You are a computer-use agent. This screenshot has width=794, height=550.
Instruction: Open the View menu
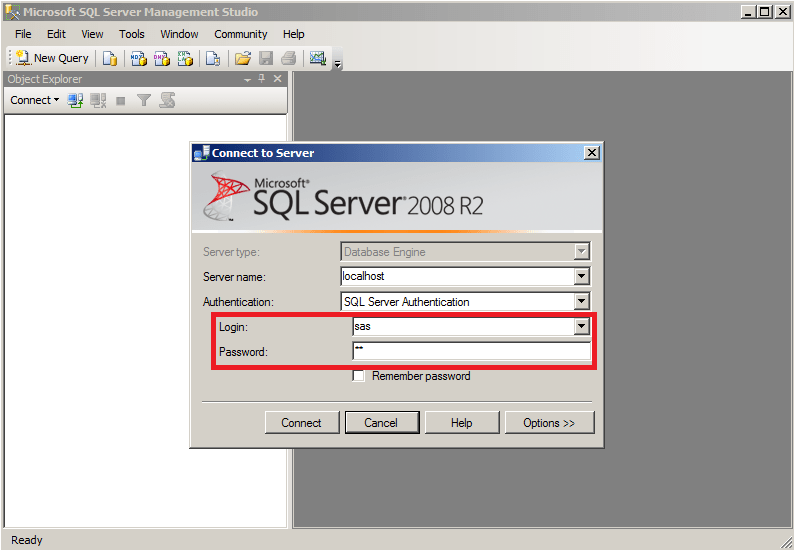[92, 34]
